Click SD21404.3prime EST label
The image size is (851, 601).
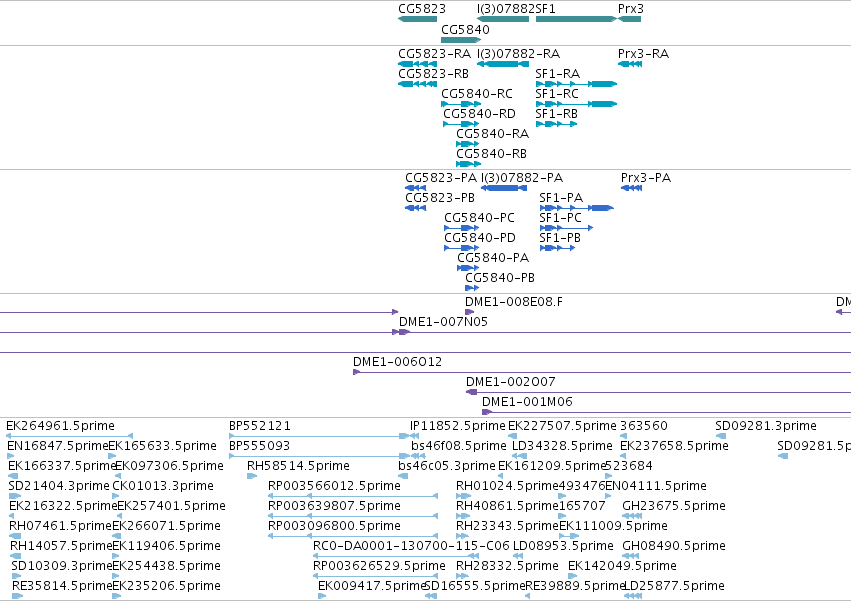(x=59, y=486)
